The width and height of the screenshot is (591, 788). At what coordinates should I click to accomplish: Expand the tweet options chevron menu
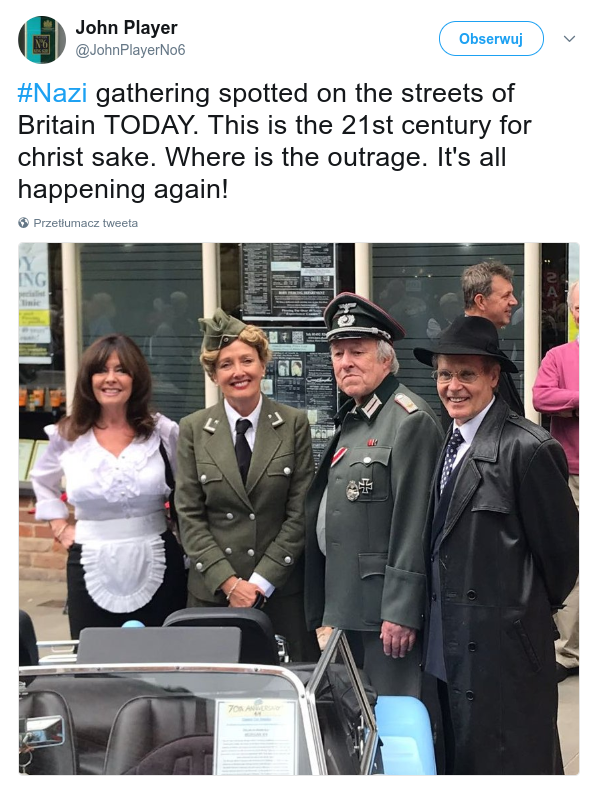569,39
